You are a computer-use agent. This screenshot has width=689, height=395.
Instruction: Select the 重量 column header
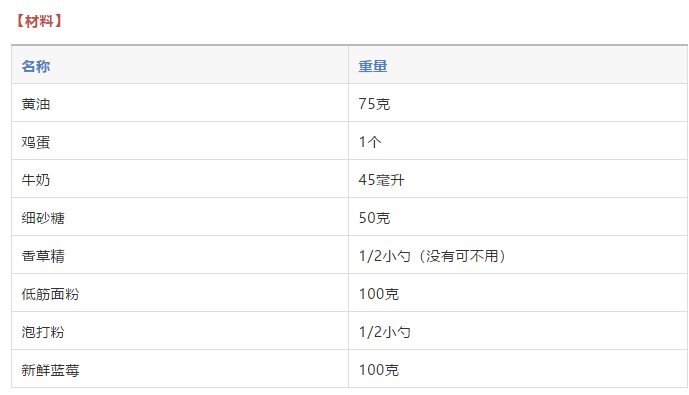coord(518,65)
